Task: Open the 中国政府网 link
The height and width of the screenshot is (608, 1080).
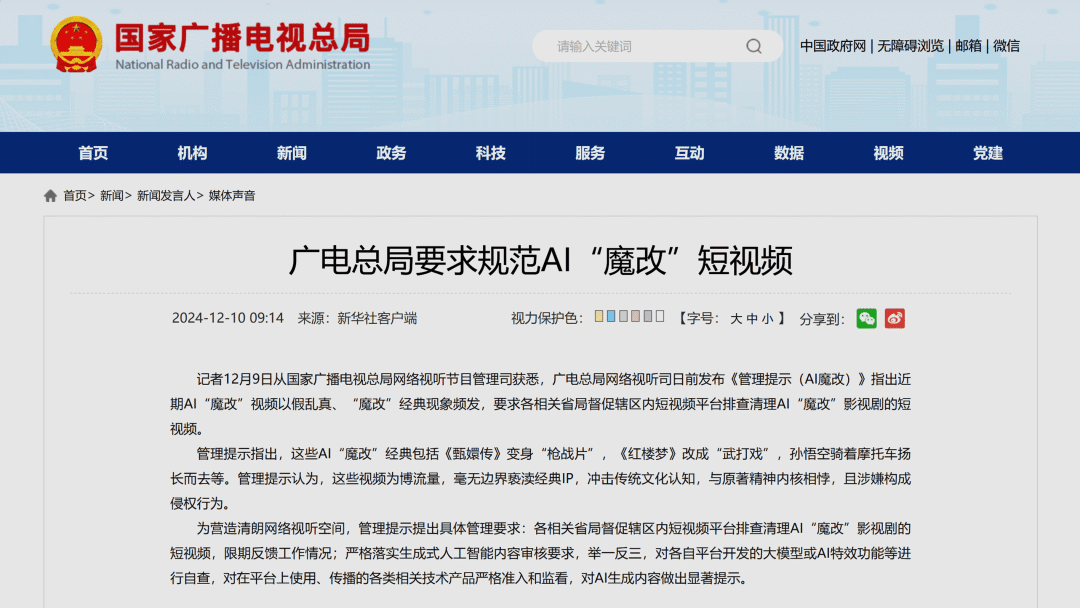Action: (x=833, y=46)
